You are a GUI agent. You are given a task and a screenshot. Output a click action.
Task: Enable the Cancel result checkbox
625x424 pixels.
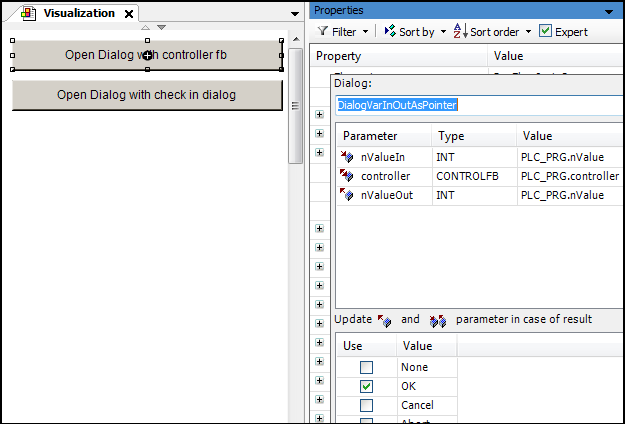pos(366,405)
